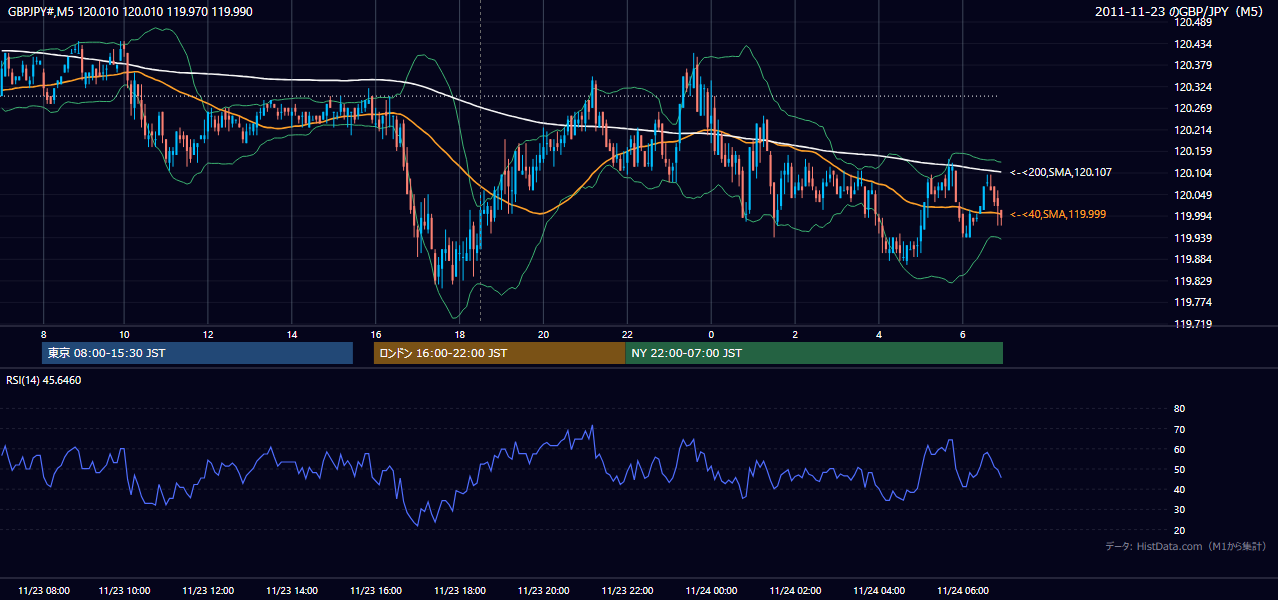
Task: Click the 11/23 16:00 bottom time label
Action: point(376,590)
